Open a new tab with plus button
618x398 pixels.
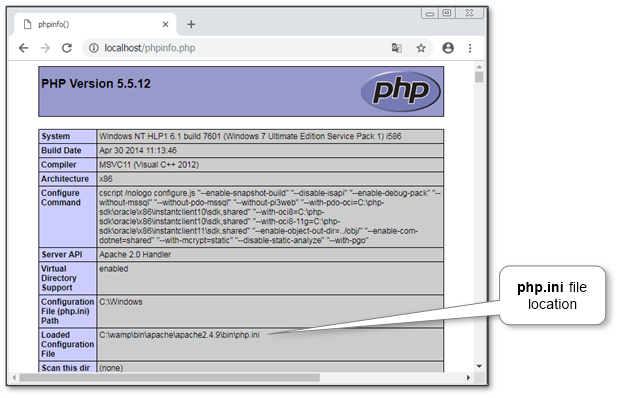(x=191, y=24)
